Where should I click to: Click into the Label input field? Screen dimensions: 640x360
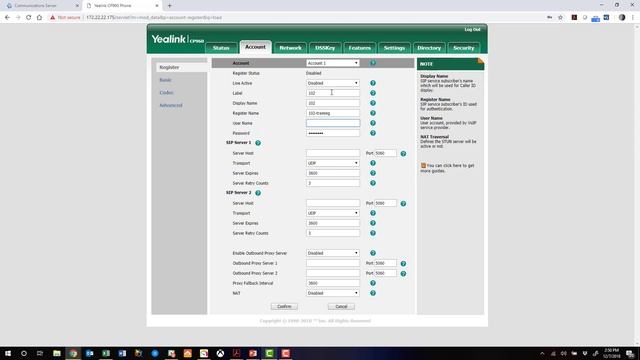coord(333,93)
